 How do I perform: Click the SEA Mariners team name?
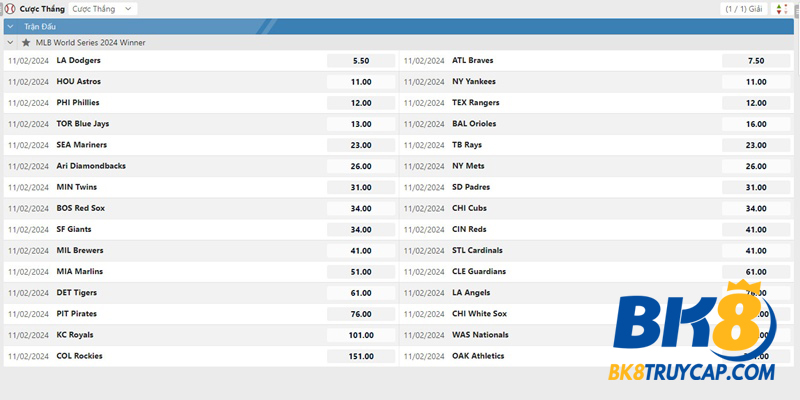82,145
